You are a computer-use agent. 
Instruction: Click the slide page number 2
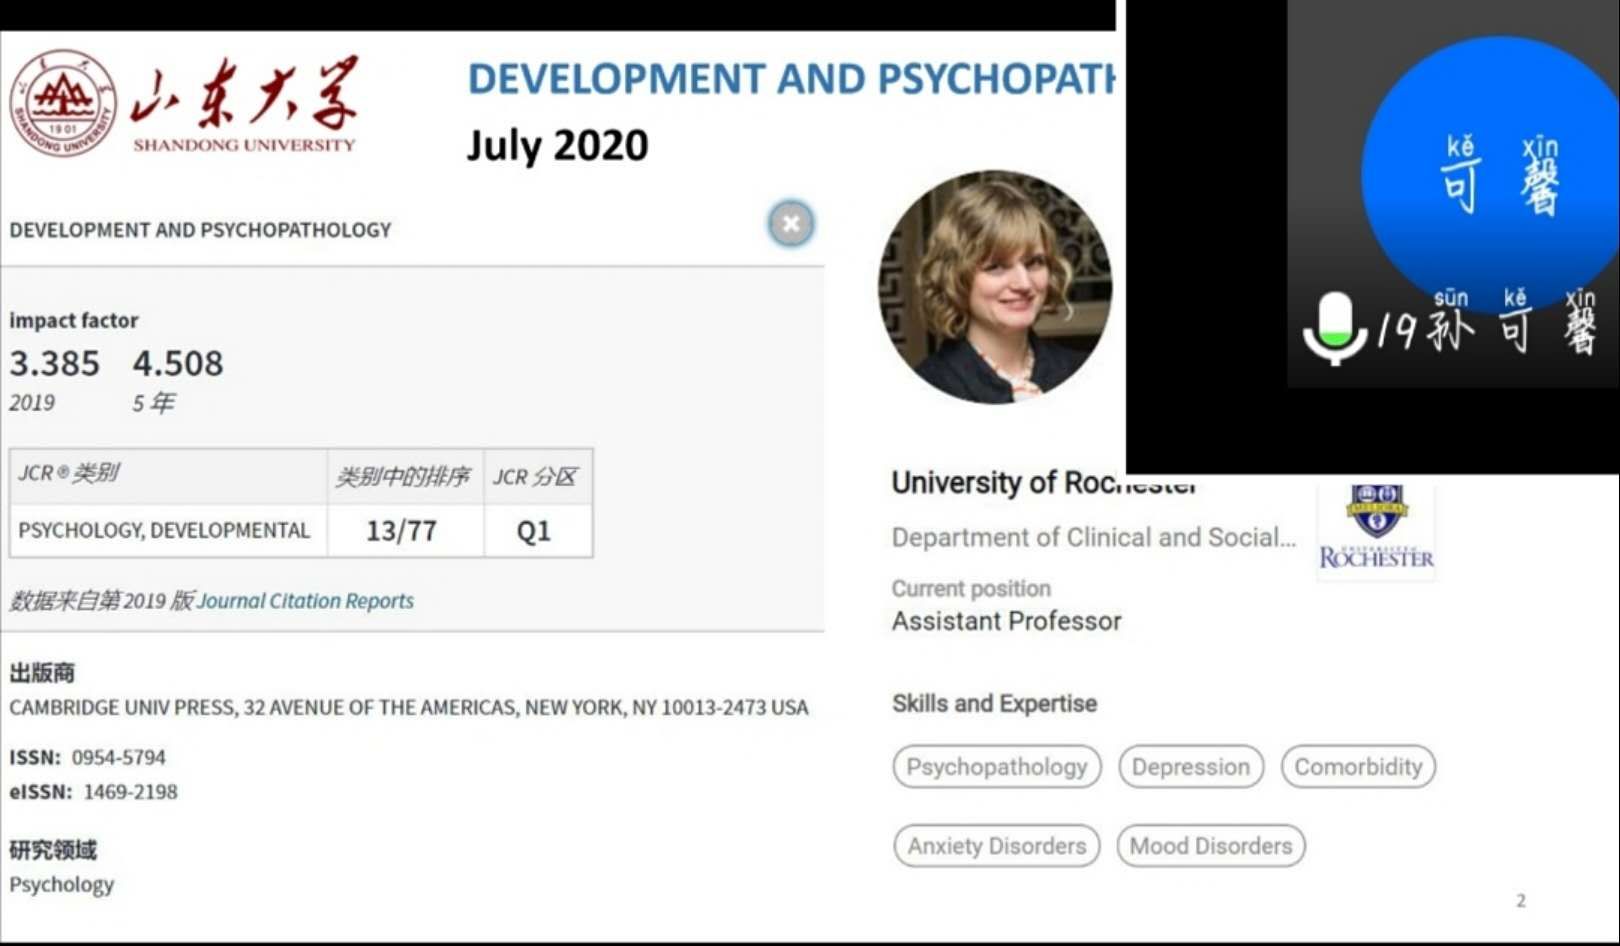tap(1520, 901)
